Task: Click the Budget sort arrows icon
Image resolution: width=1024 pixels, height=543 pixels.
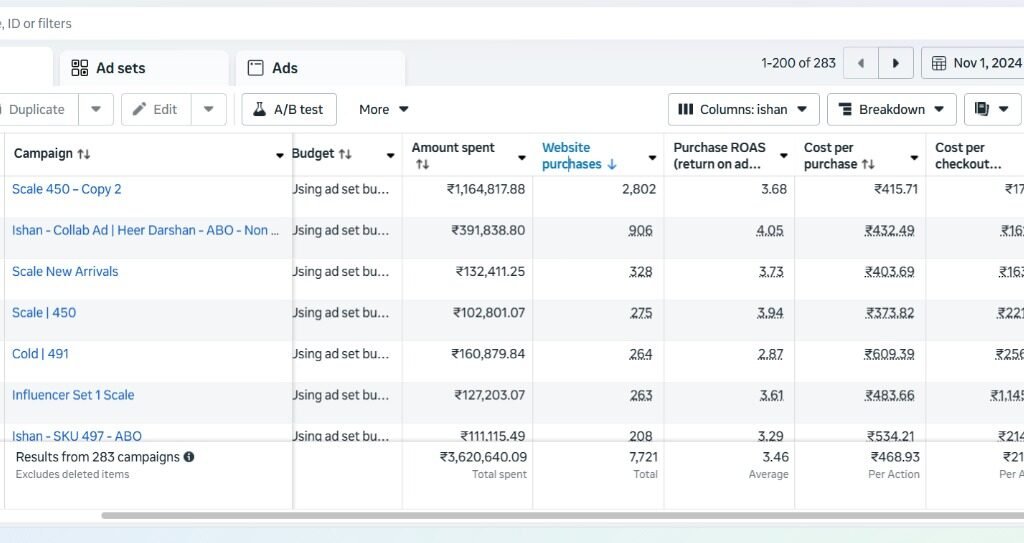Action: tap(345, 154)
